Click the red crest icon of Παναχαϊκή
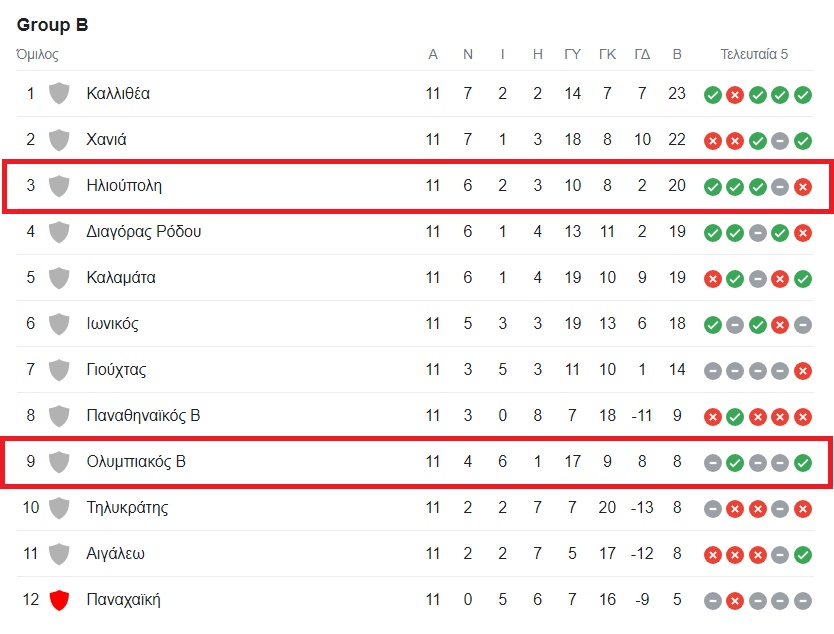 [x=59, y=600]
